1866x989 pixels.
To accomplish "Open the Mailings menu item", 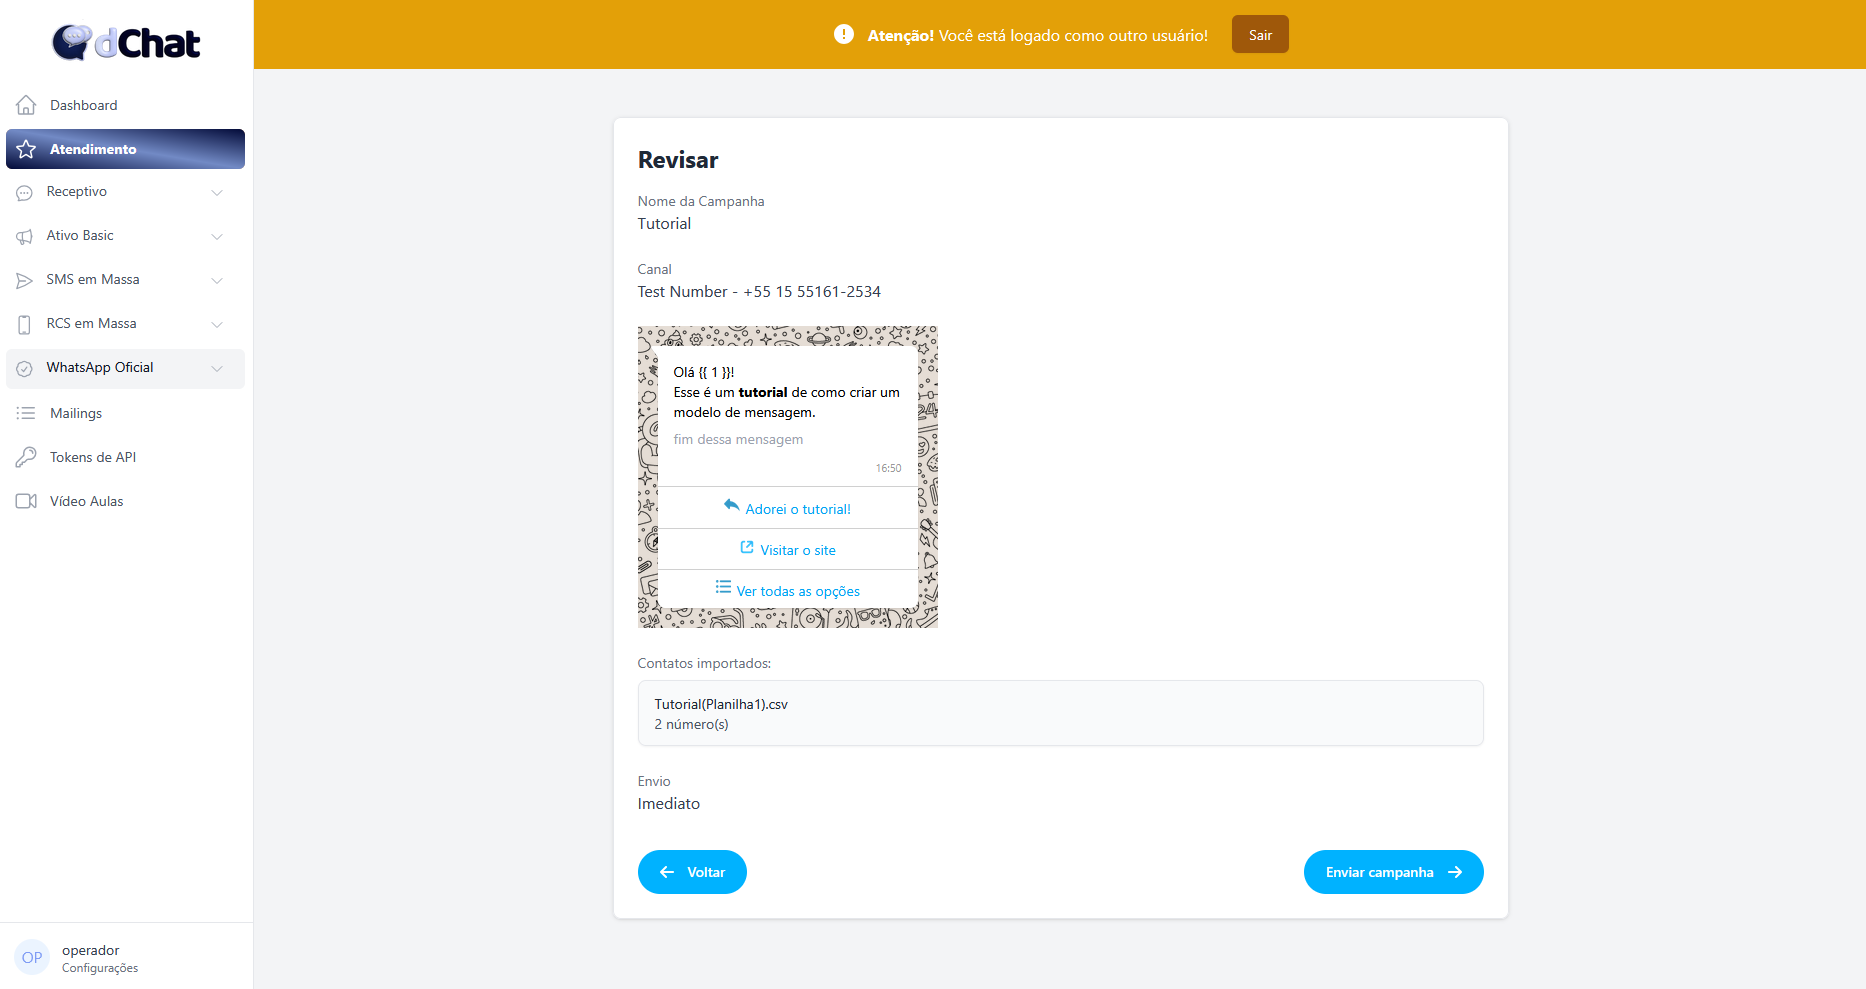I will click(76, 413).
